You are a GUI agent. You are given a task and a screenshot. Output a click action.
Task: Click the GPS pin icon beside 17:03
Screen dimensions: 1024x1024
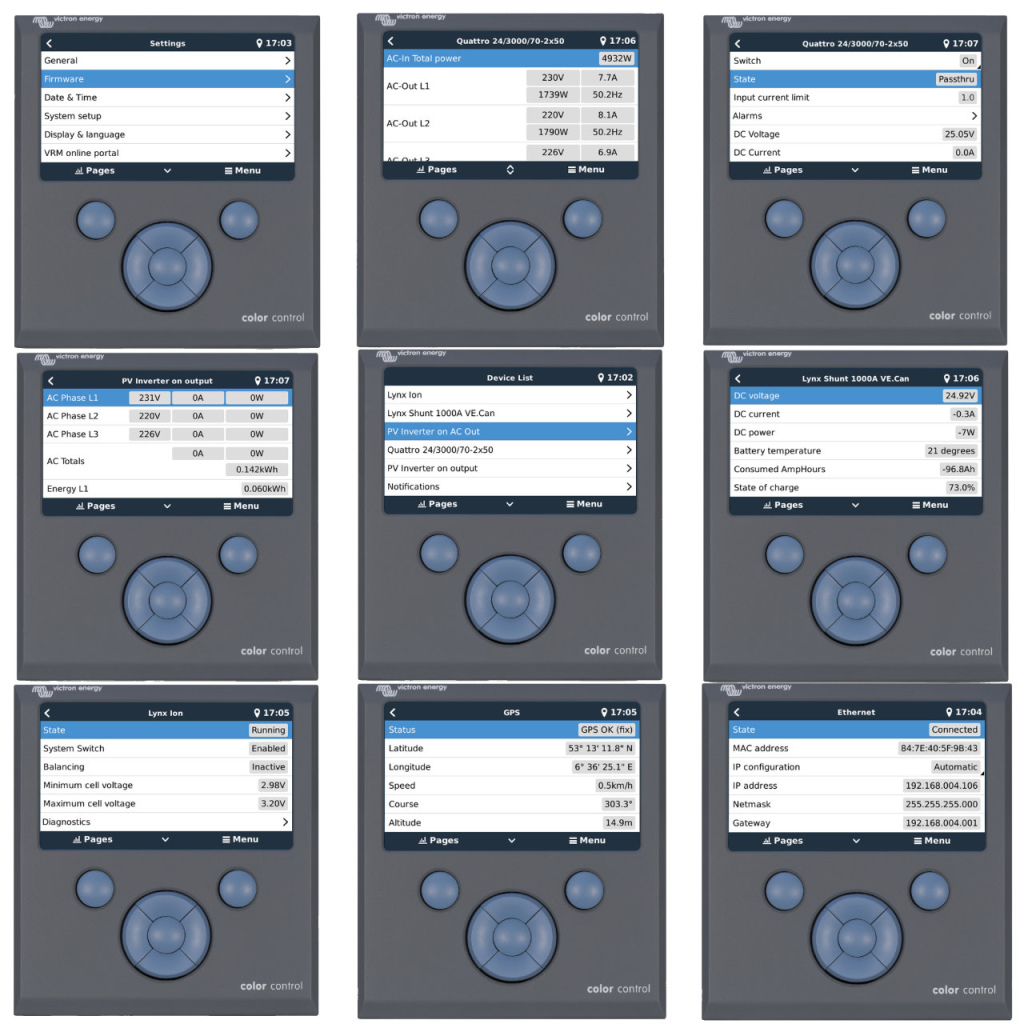coord(260,42)
